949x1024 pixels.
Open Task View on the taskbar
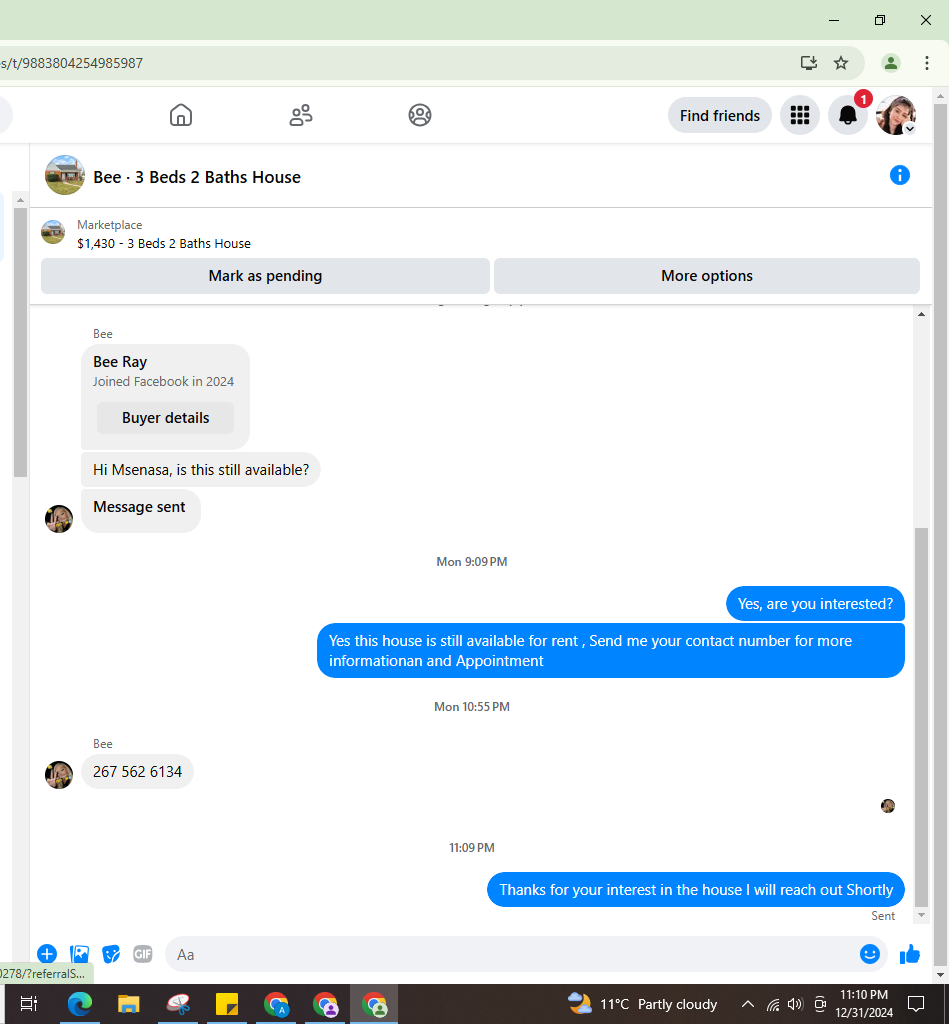coord(29,1004)
